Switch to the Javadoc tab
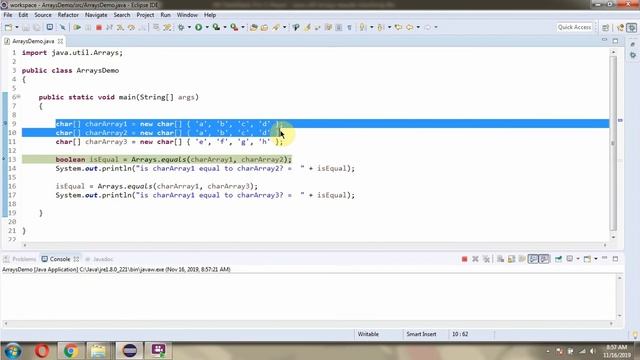The height and width of the screenshot is (360, 640). (x=99, y=259)
